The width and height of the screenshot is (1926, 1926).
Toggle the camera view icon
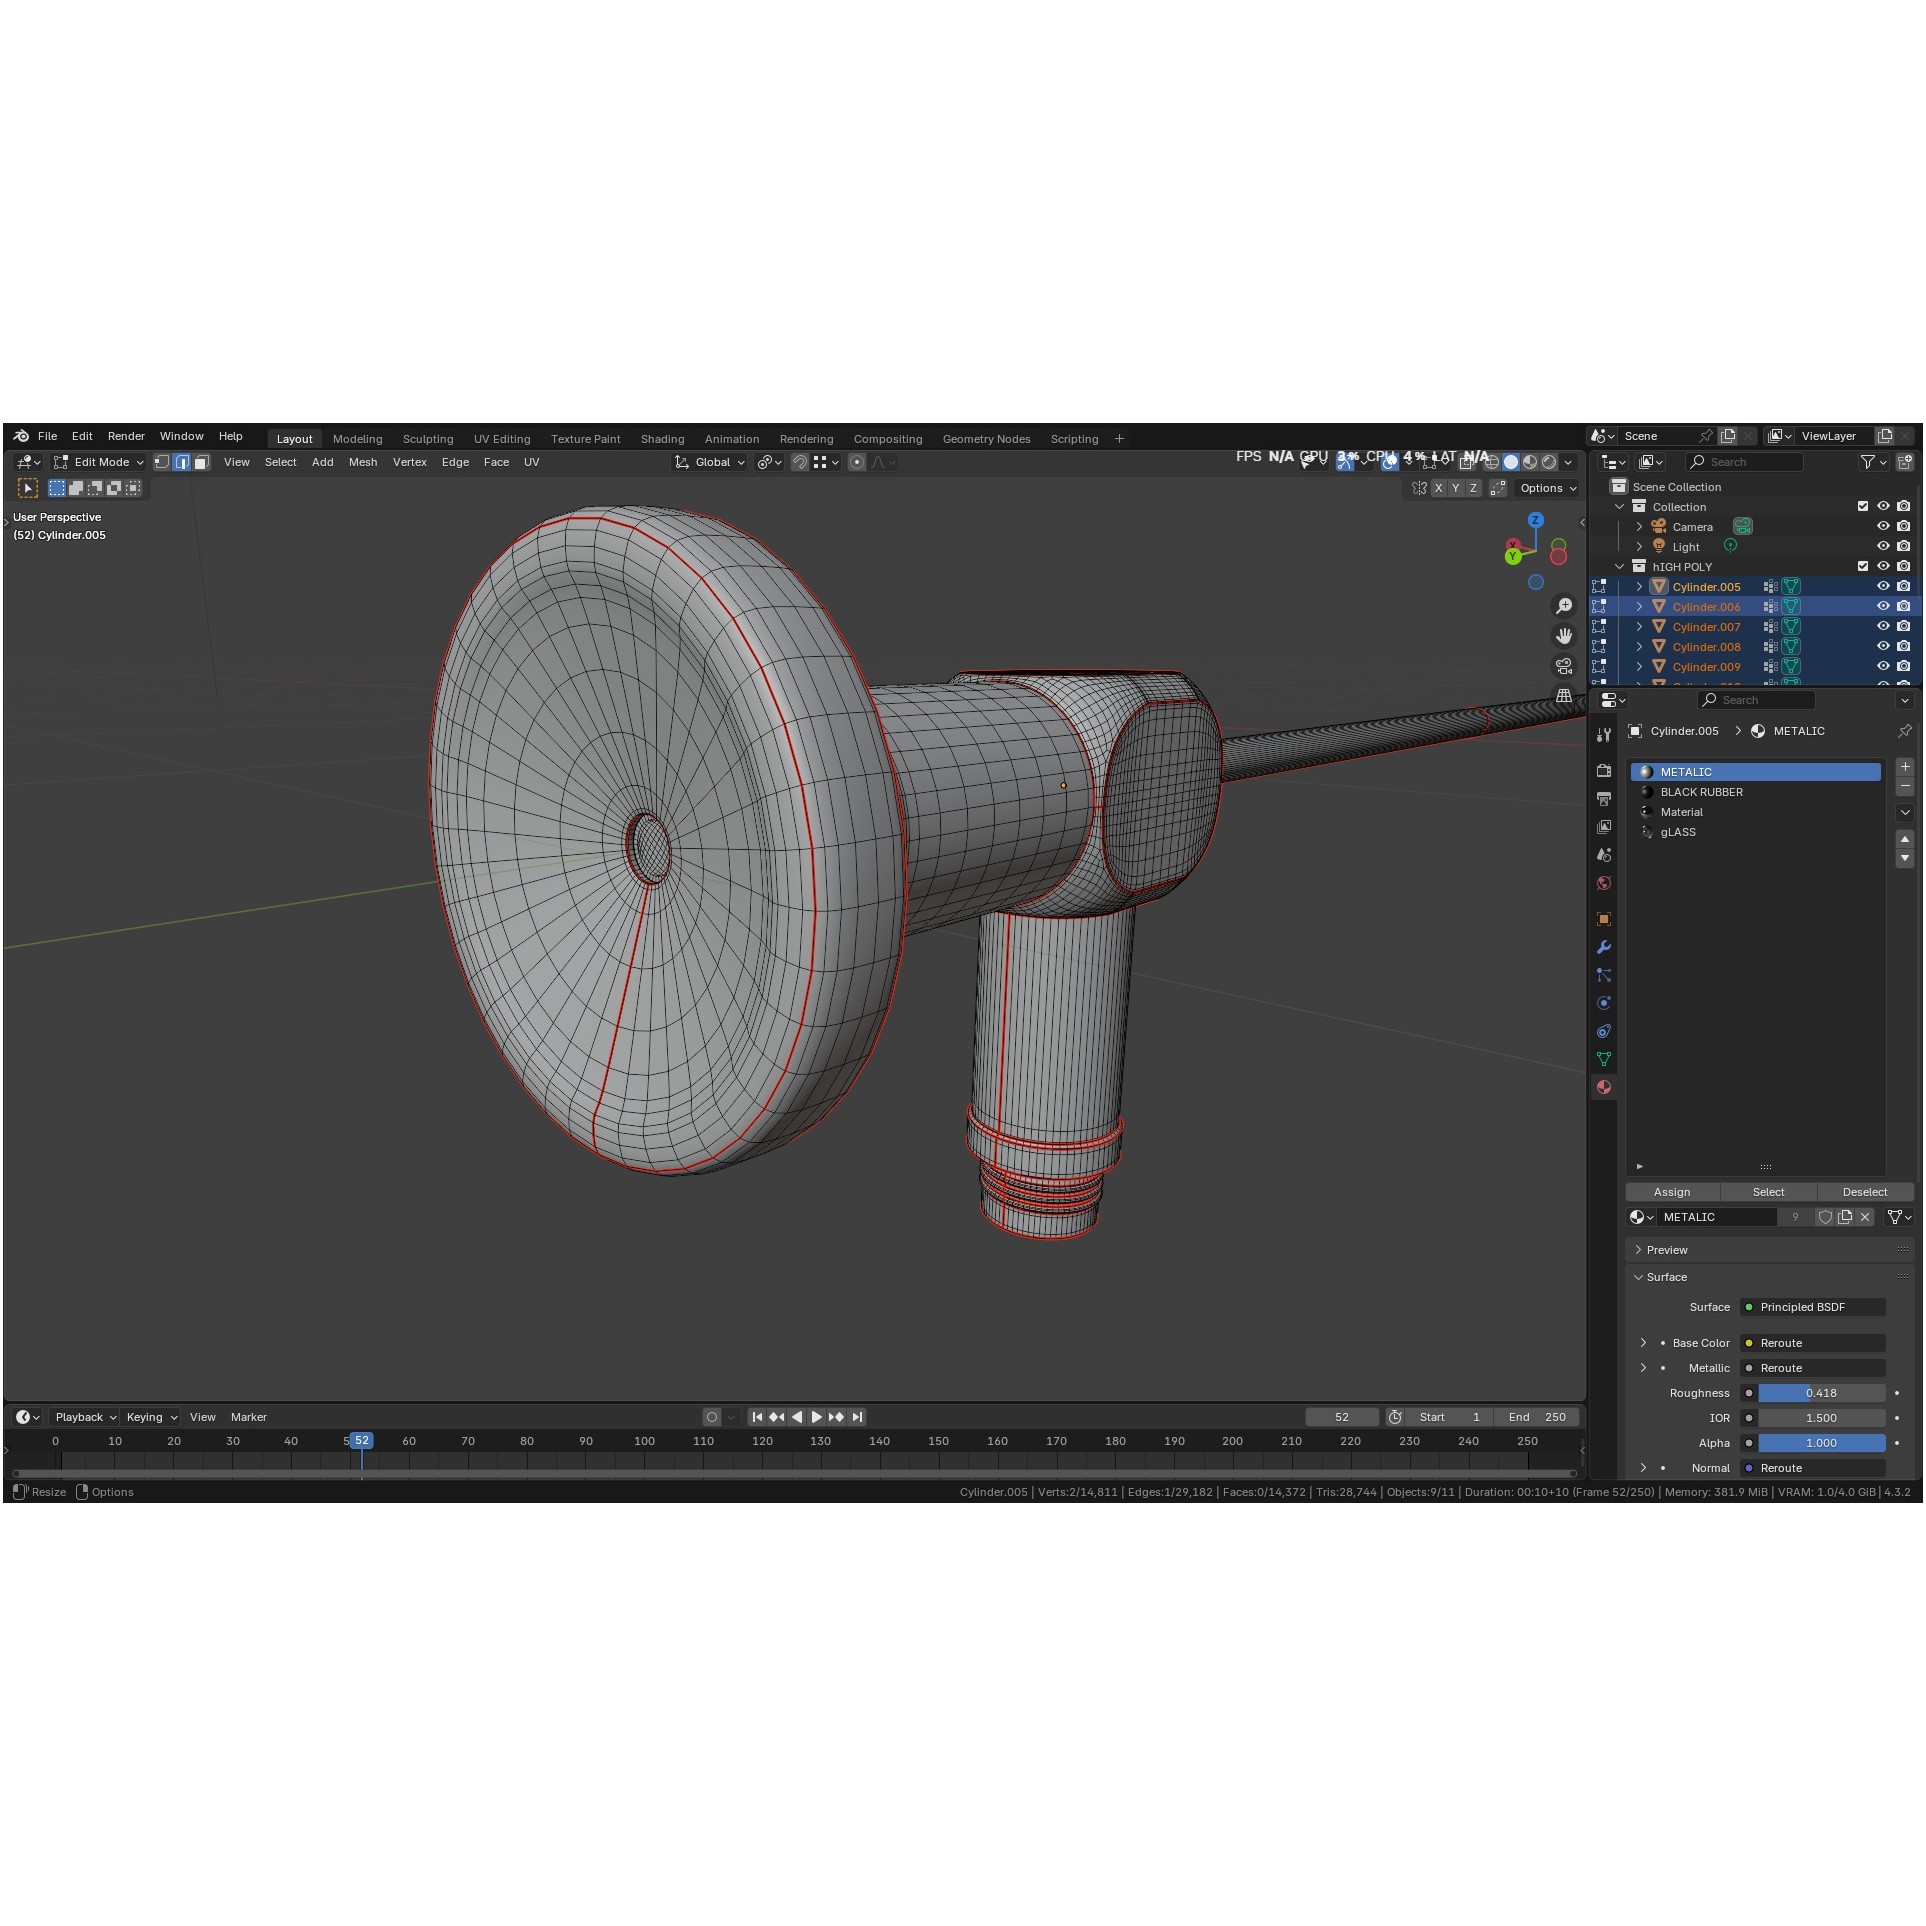pos(1565,666)
